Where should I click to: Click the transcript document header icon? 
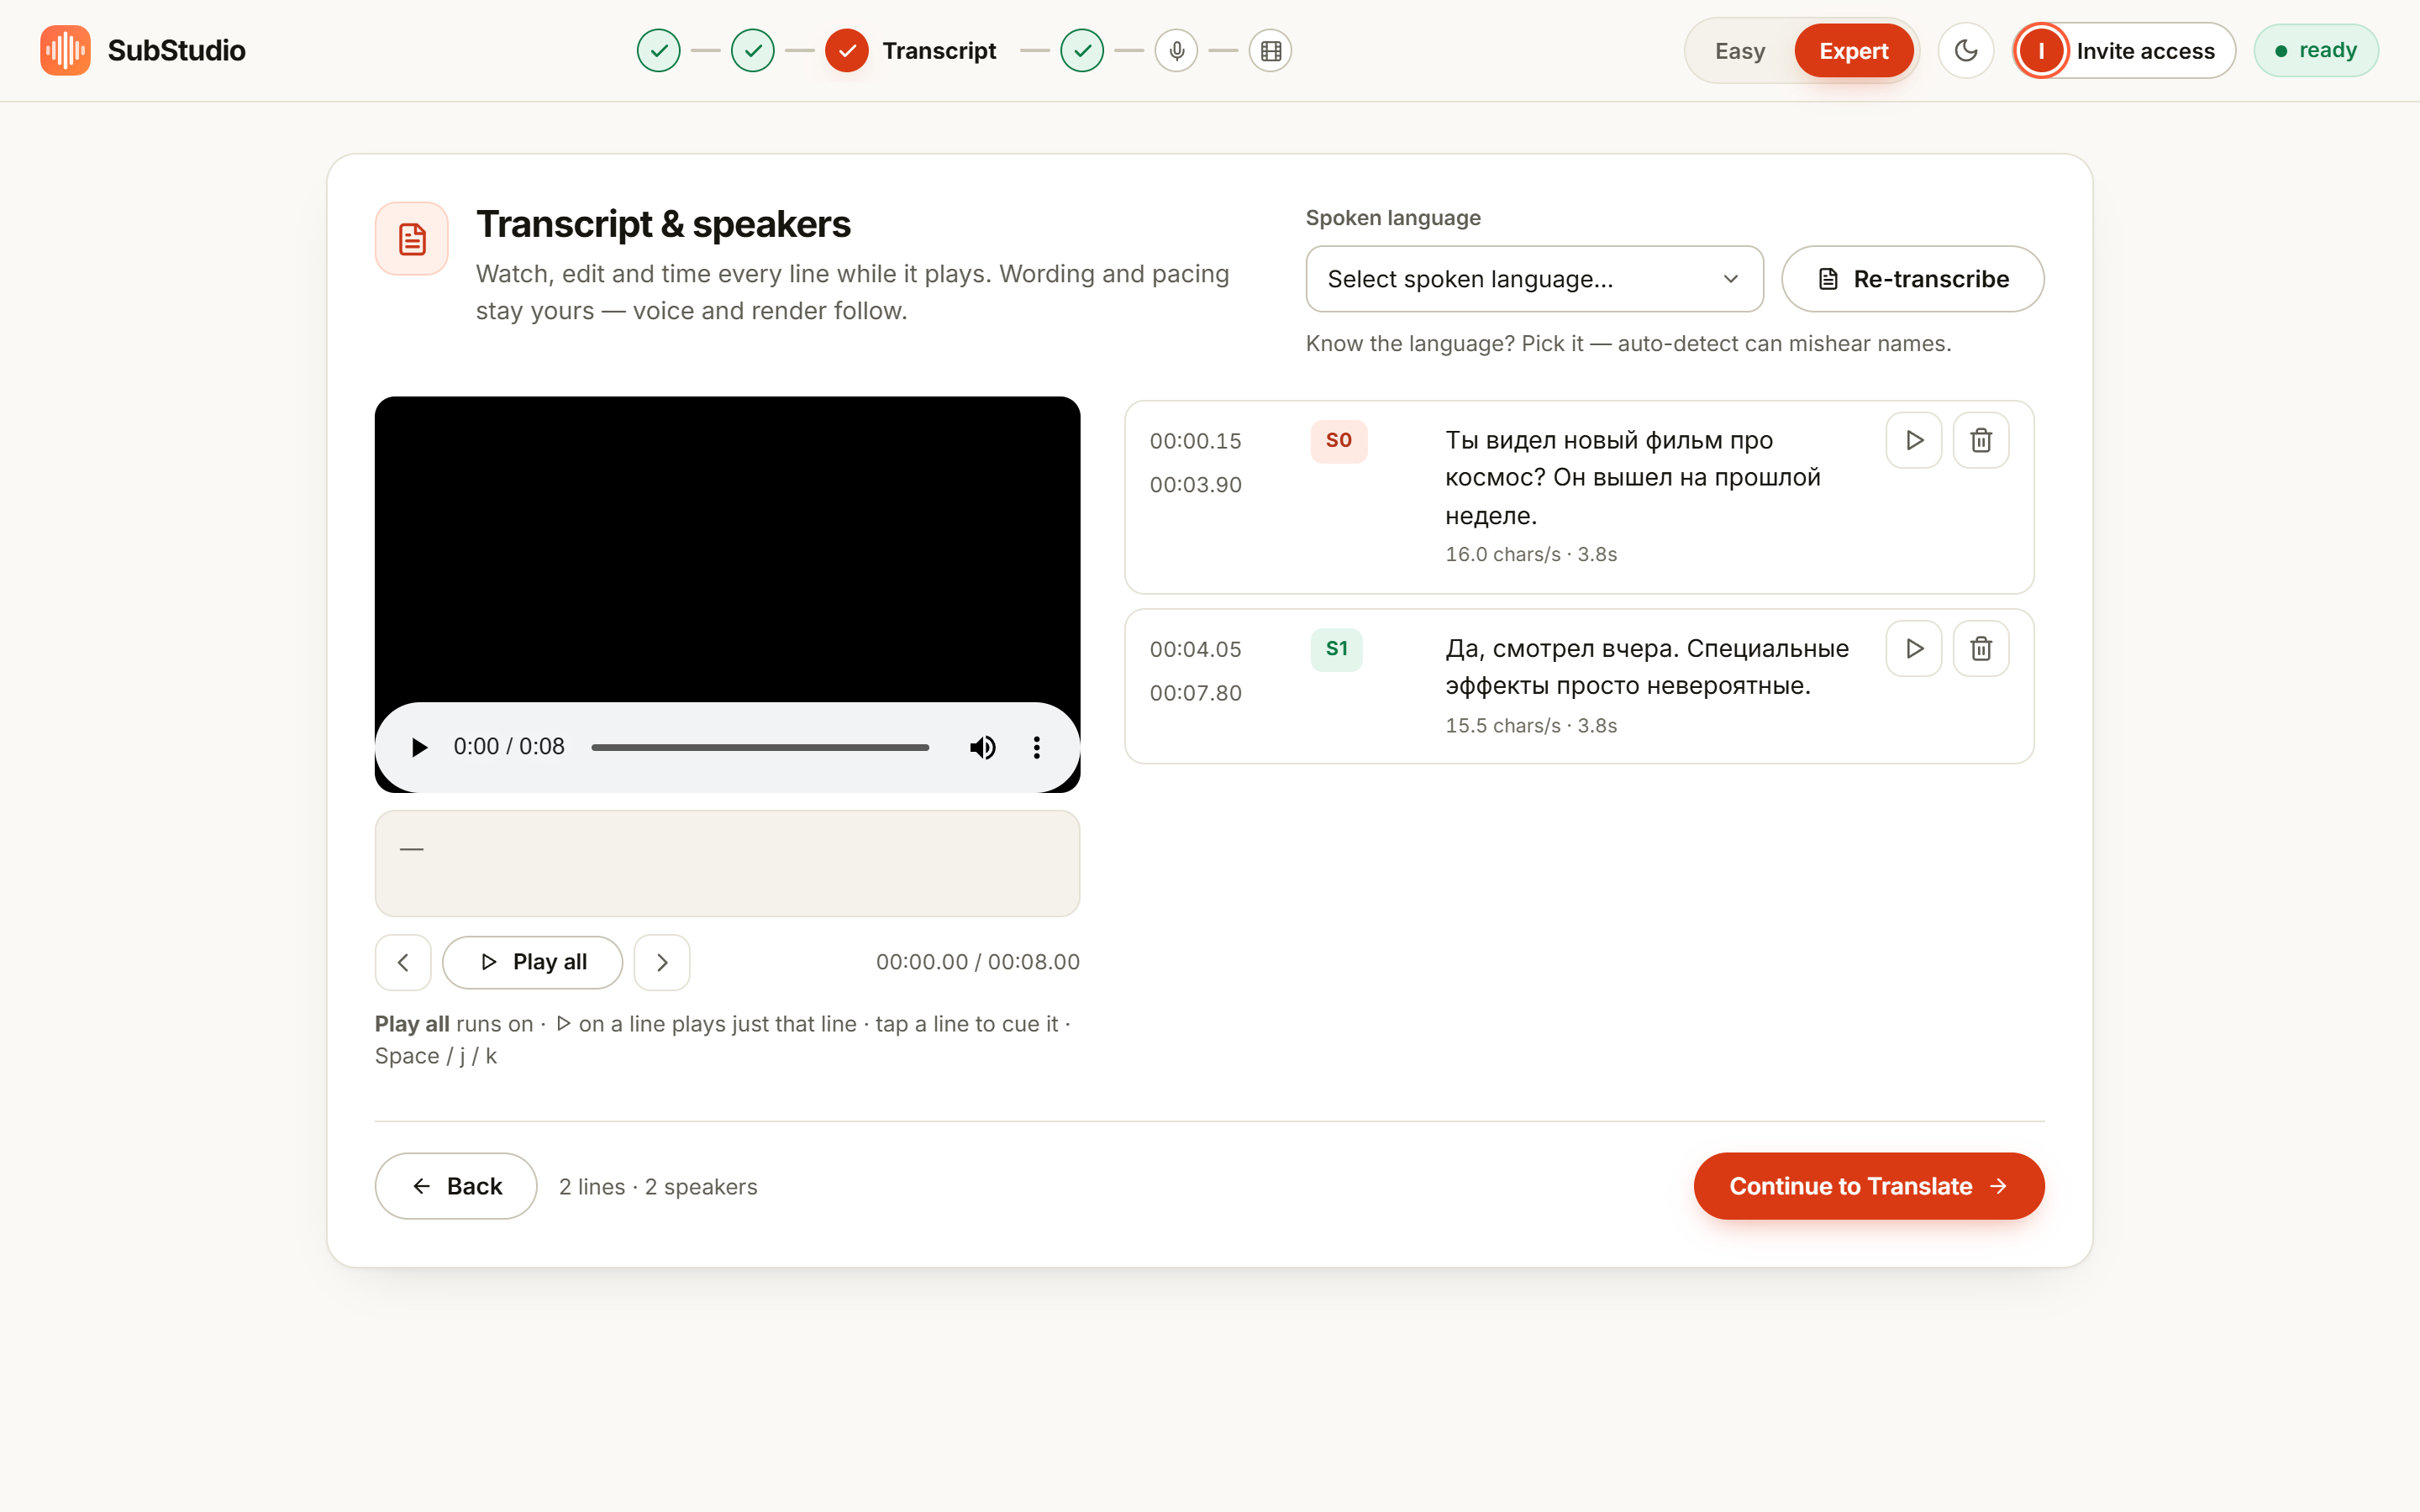click(x=412, y=239)
